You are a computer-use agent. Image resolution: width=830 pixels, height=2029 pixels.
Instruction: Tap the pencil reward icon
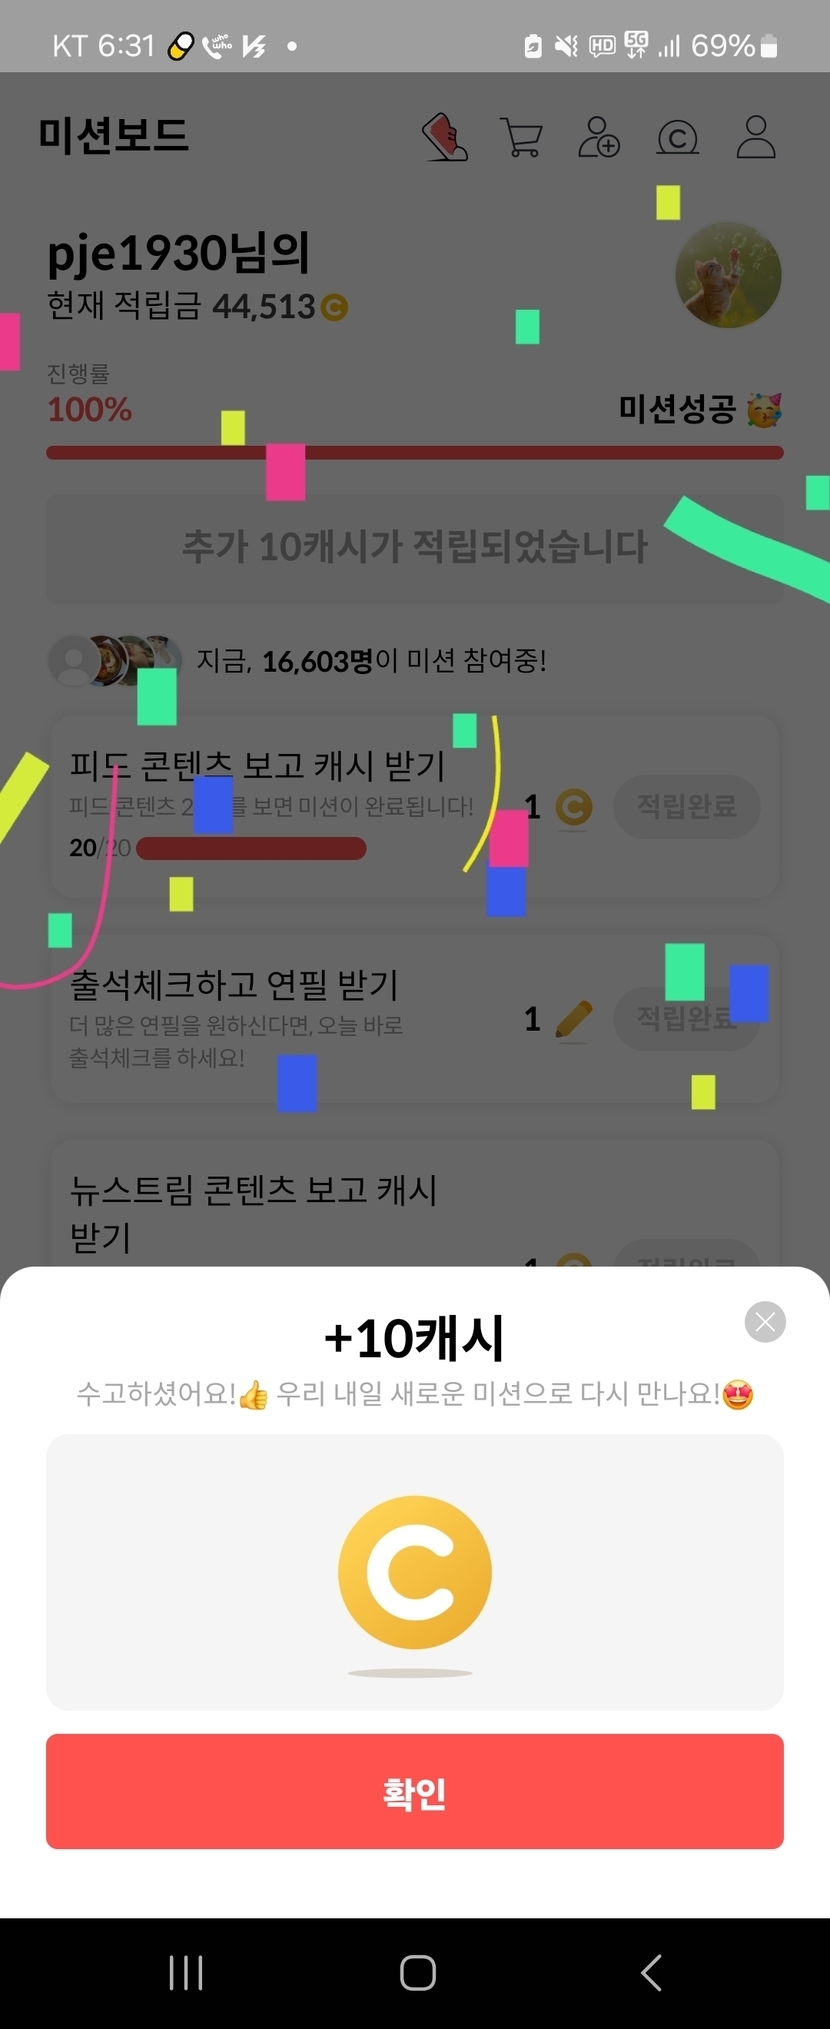click(573, 1020)
